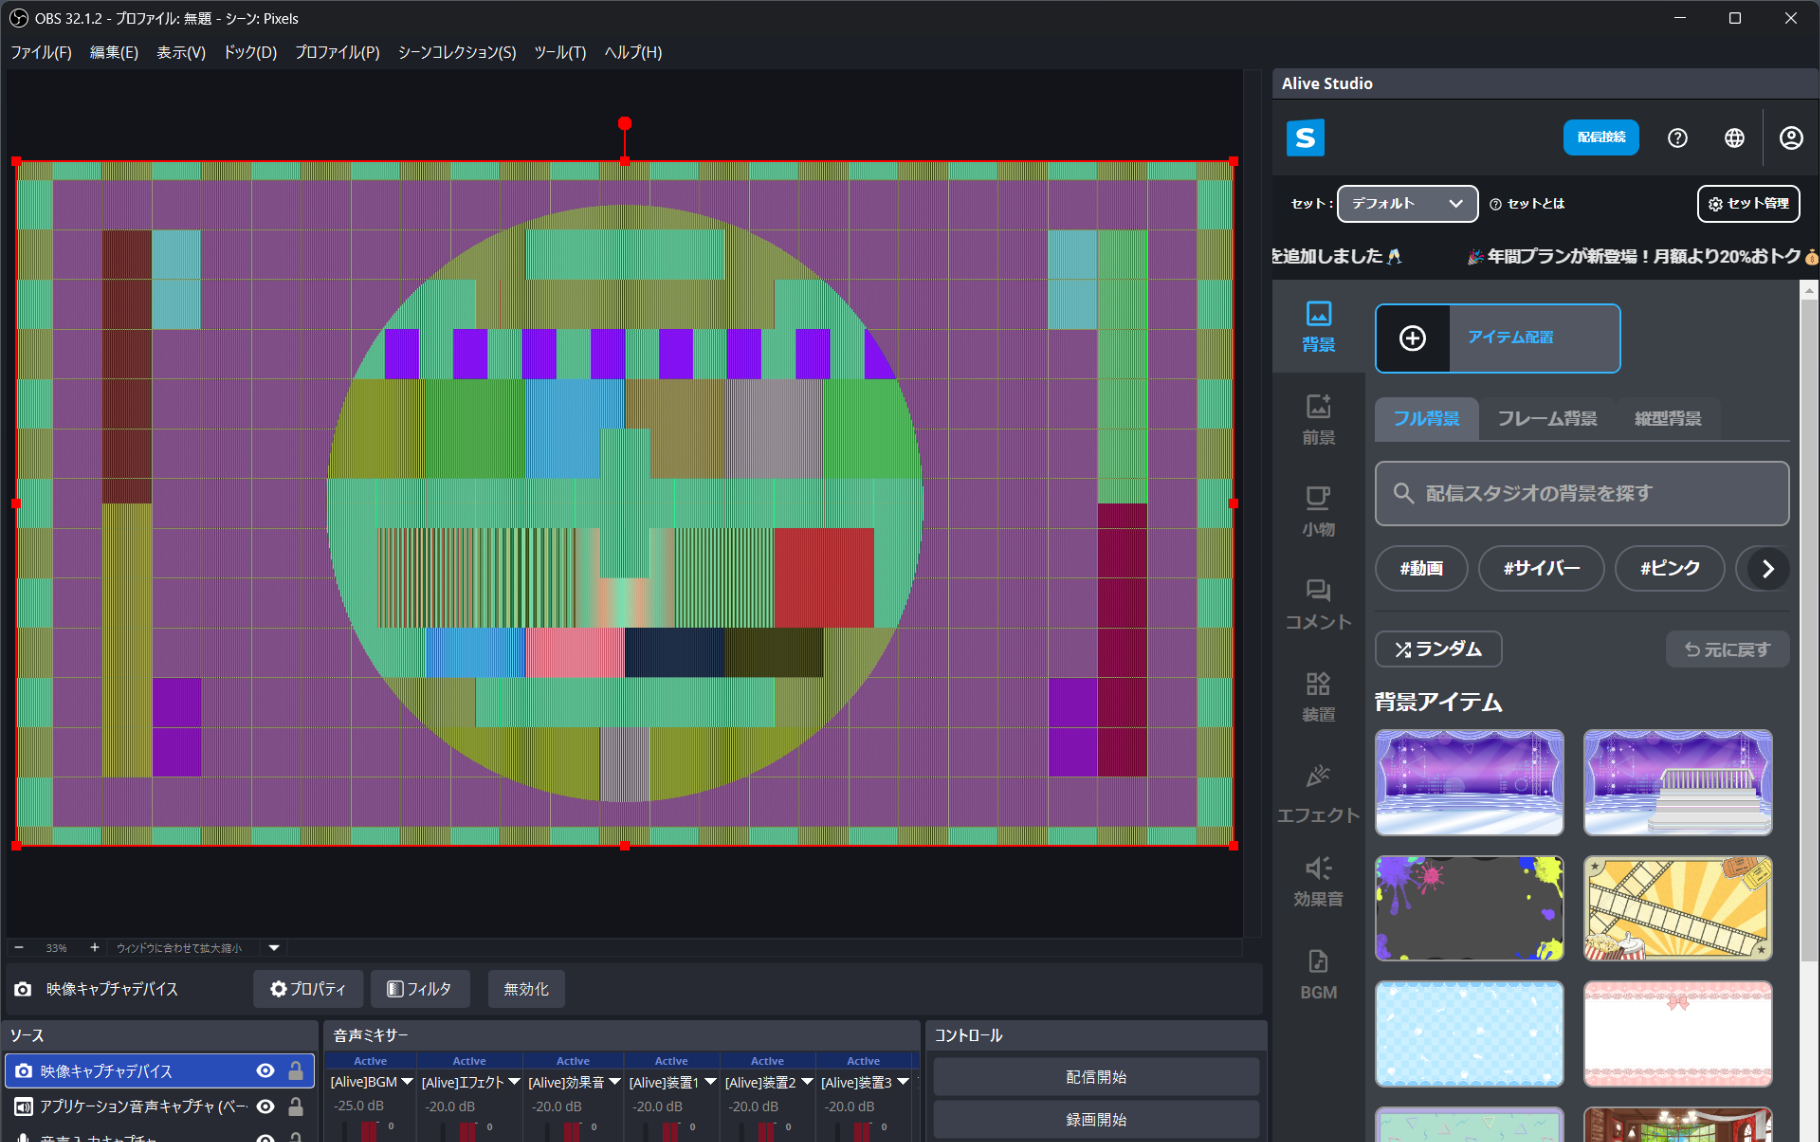Click the Alive Studio S logo
The image size is (1820, 1142).
coord(1305,138)
